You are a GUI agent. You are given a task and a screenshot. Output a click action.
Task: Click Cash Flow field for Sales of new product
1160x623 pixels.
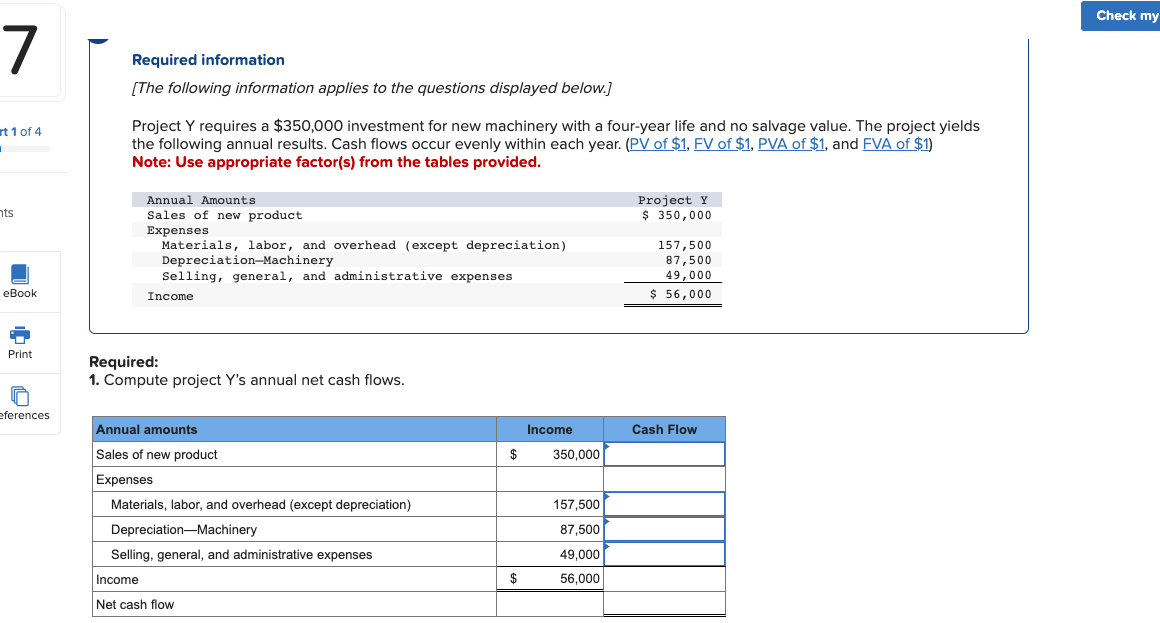click(x=664, y=454)
